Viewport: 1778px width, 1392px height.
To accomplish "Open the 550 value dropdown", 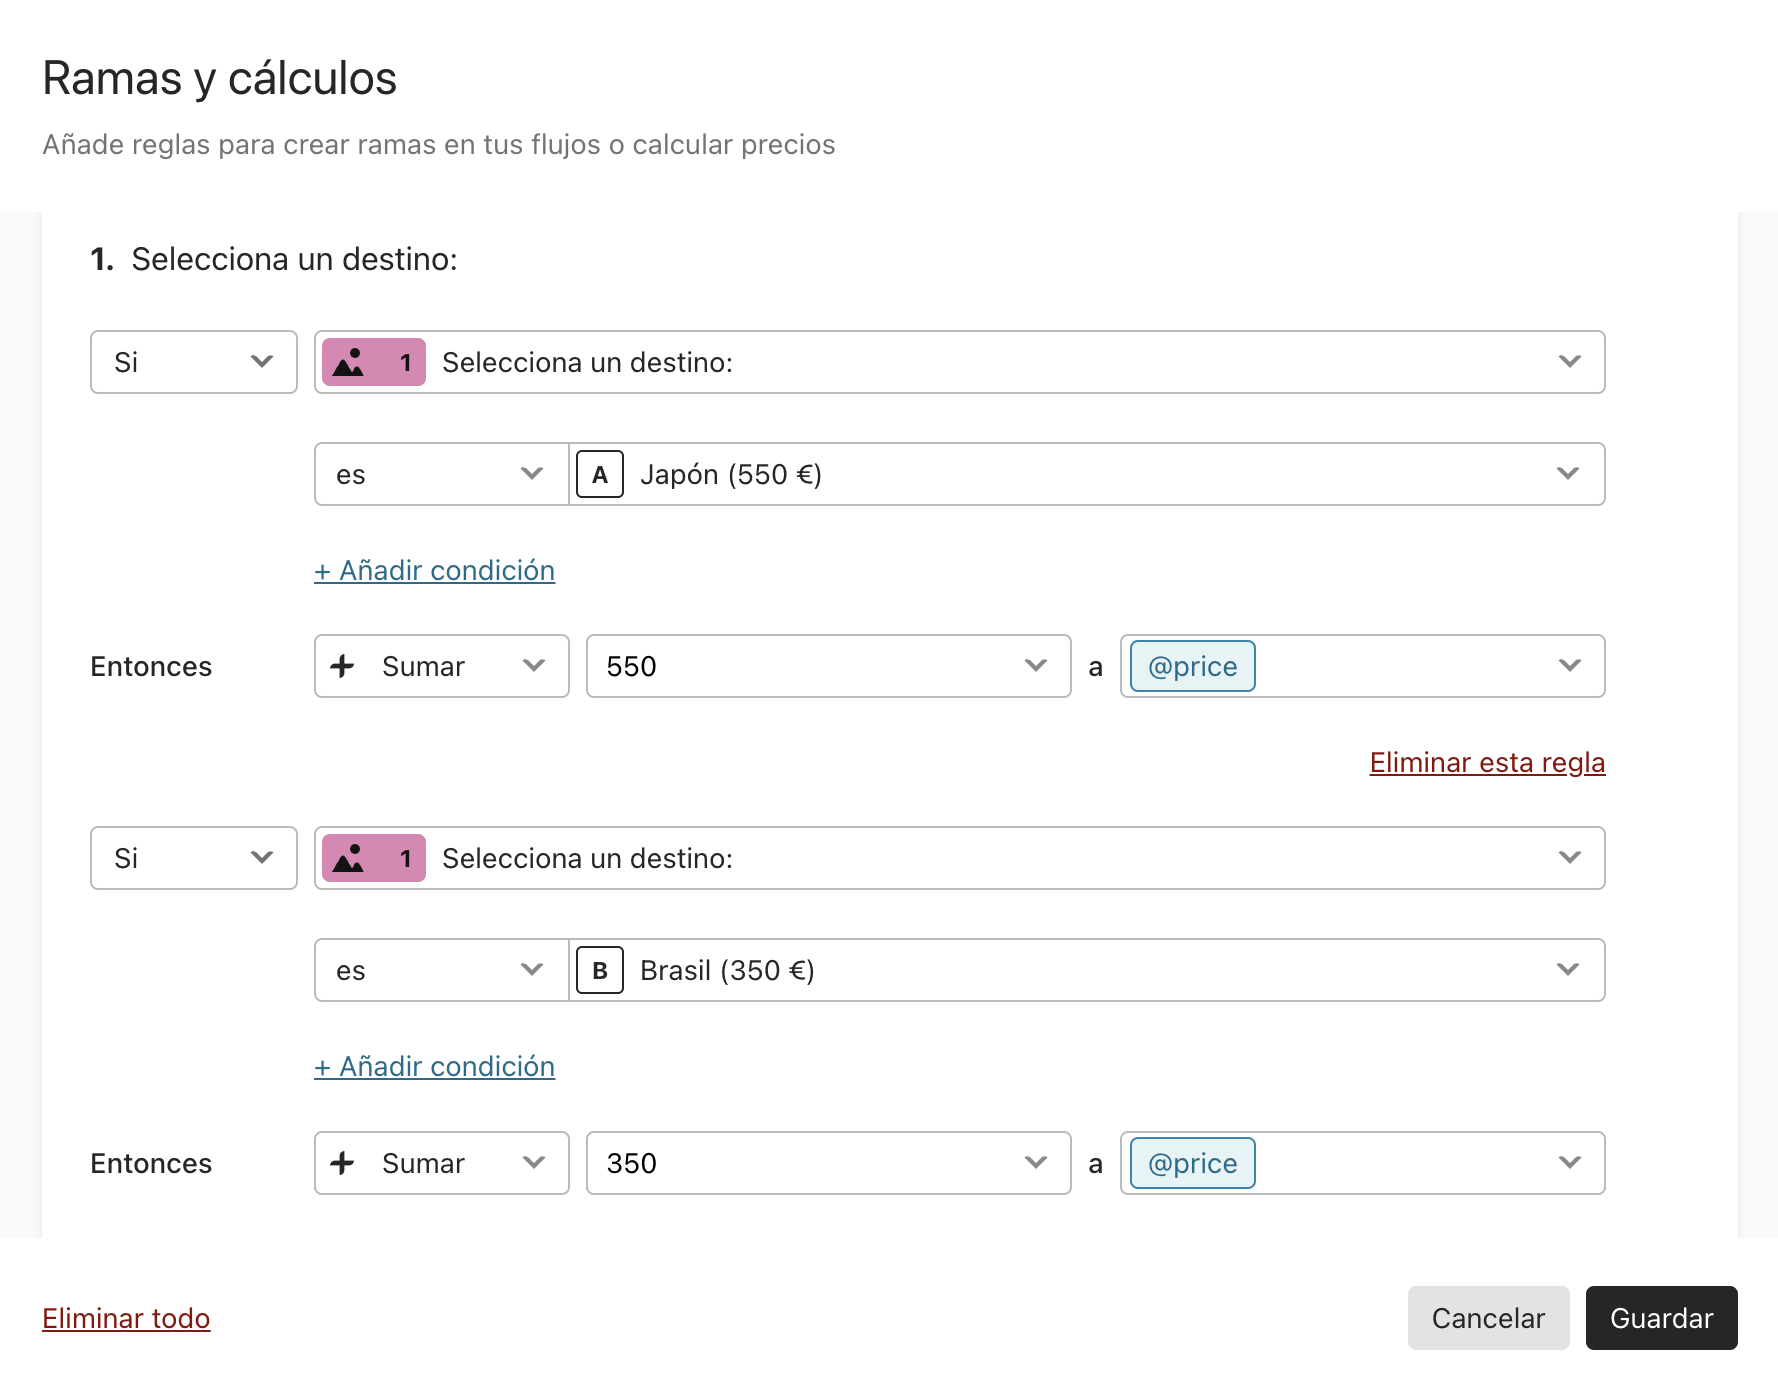I will tap(829, 666).
